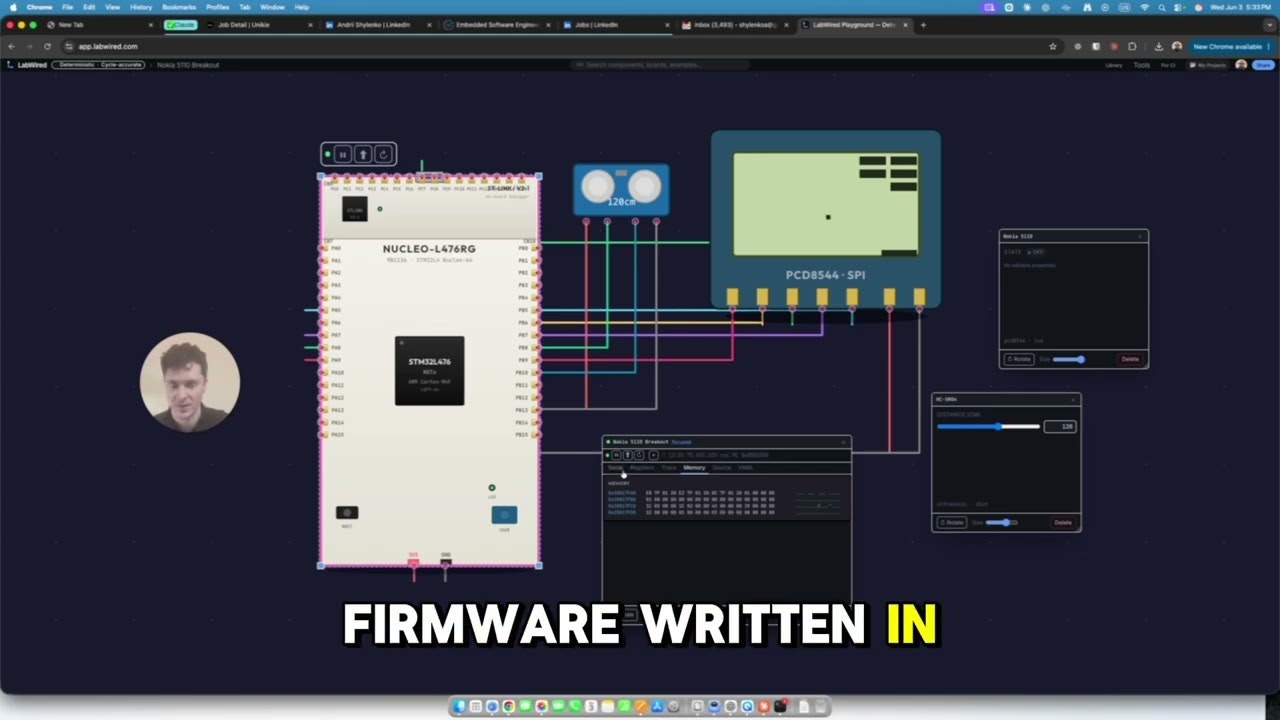
Task: Adjust the Size slider in the Nokia 5110 panel
Action: coord(1069,359)
